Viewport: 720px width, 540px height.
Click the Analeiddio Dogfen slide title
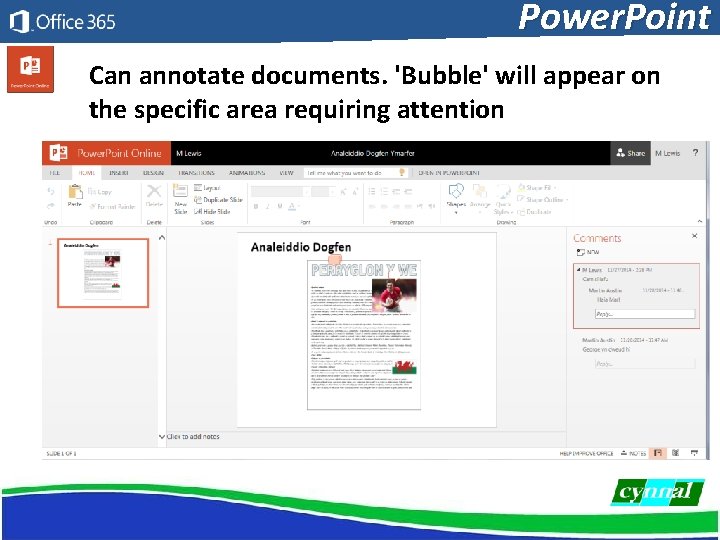click(x=301, y=248)
